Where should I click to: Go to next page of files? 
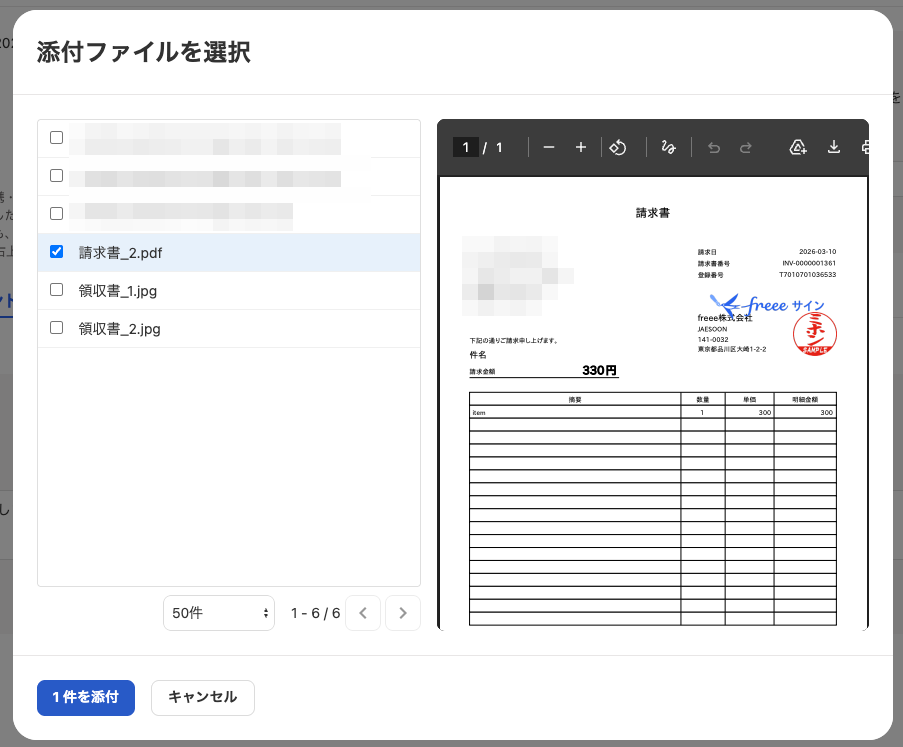403,613
